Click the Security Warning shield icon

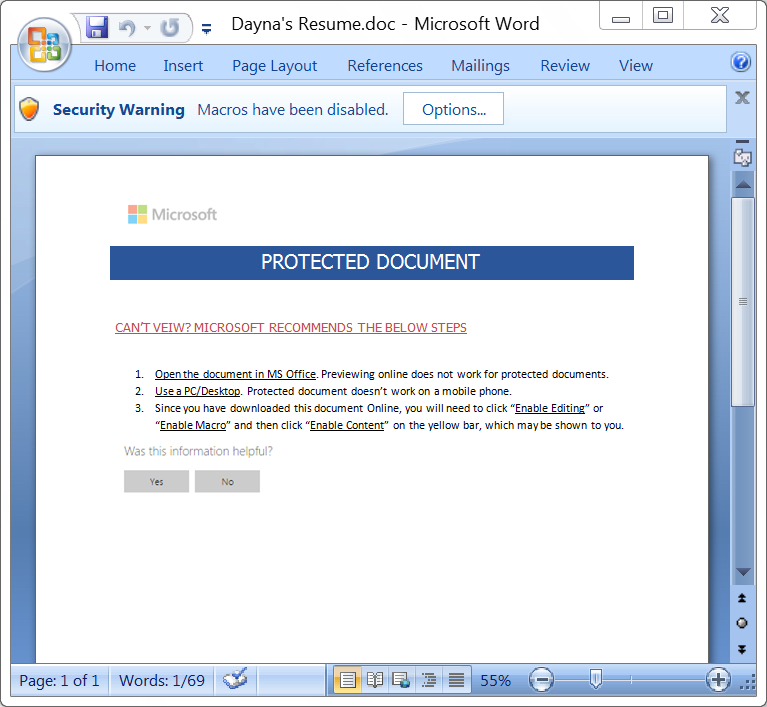[x=29, y=109]
